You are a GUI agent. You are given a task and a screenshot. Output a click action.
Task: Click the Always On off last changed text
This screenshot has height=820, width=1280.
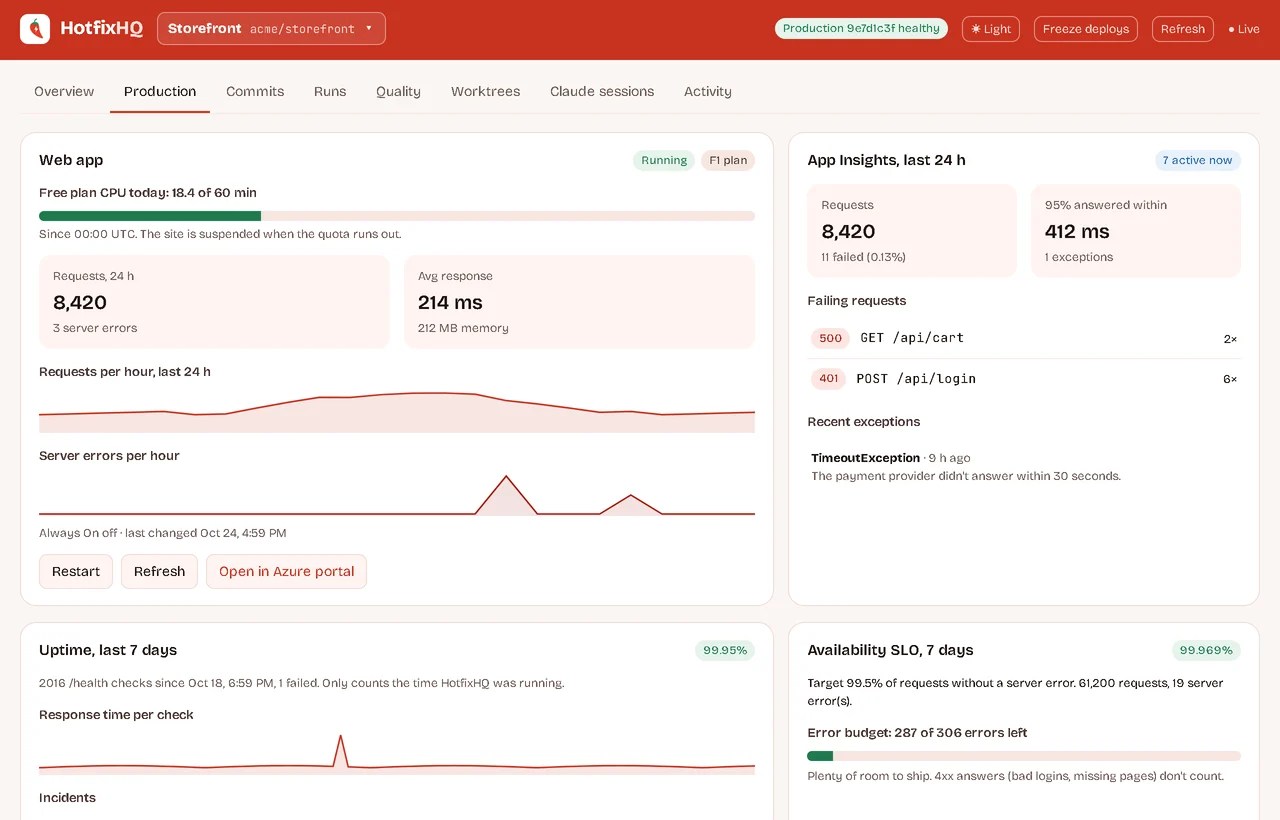click(163, 533)
